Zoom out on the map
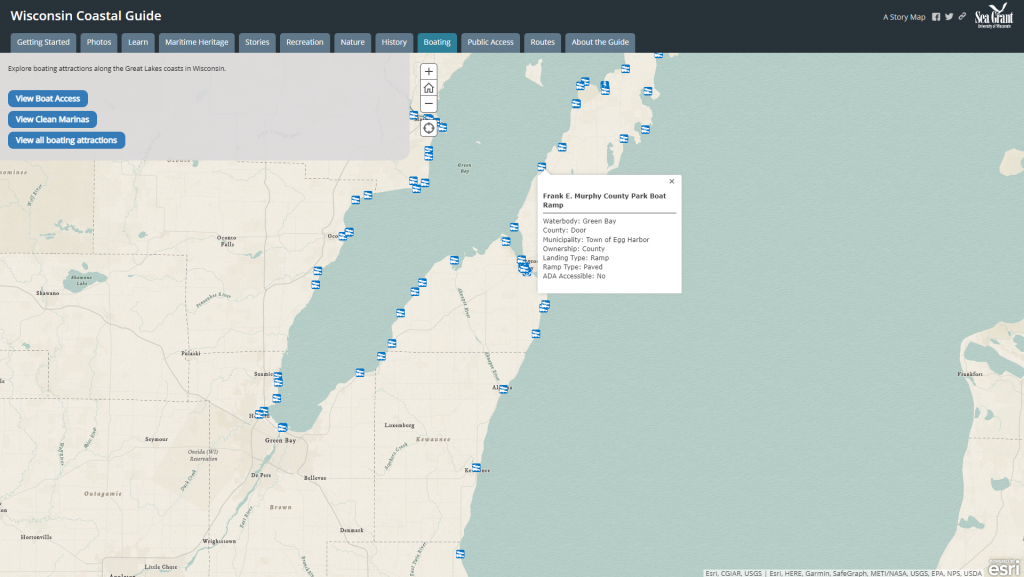1024x577 pixels. coord(428,104)
